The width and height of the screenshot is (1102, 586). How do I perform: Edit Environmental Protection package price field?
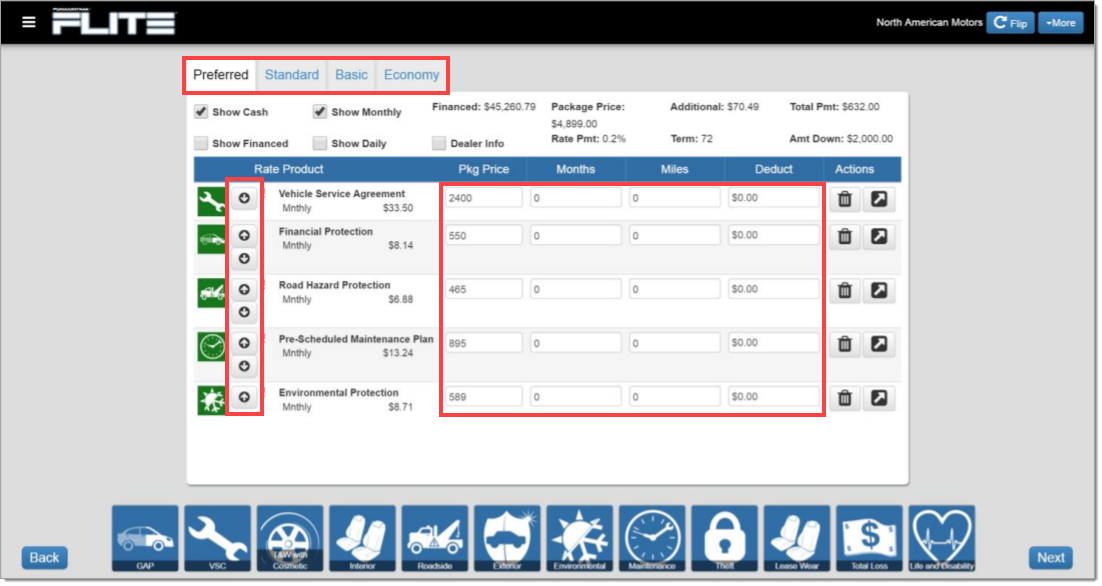click(484, 396)
